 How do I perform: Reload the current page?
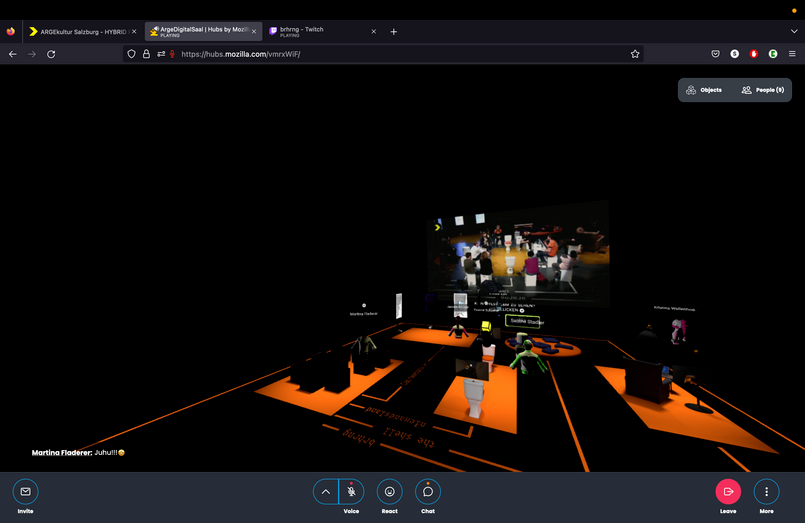[x=51, y=54]
